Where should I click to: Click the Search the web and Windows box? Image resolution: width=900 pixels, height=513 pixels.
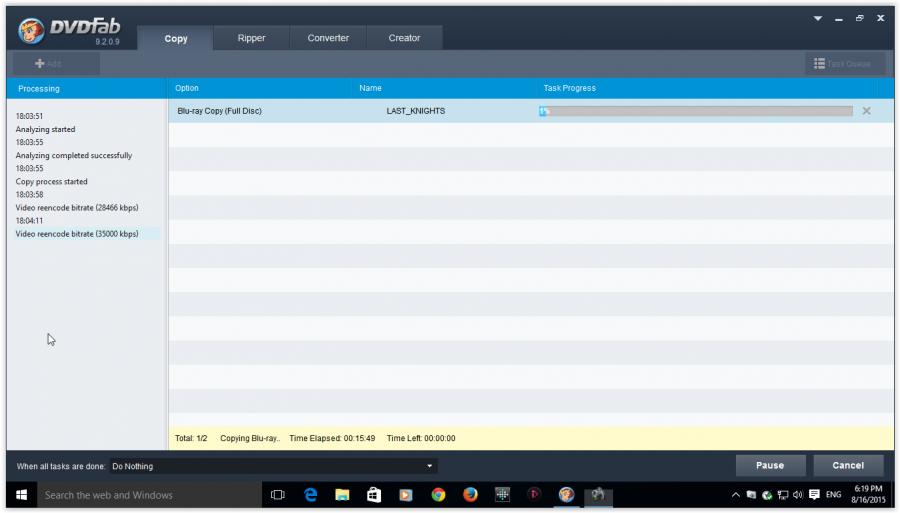[x=149, y=495]
